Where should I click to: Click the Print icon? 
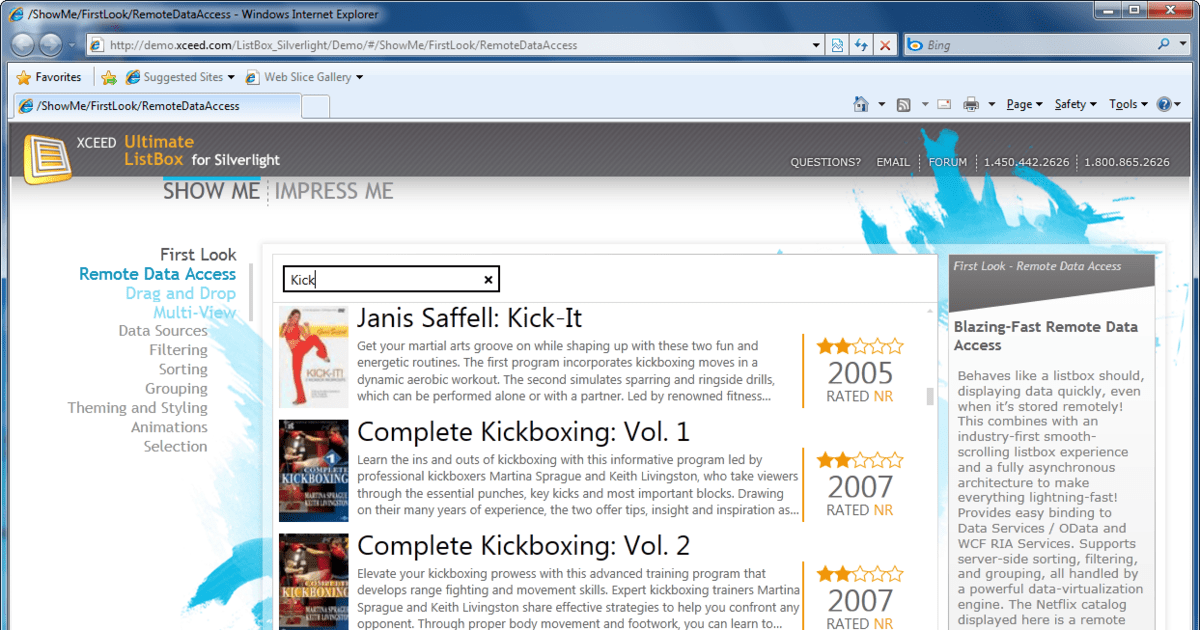coord(971,104)
